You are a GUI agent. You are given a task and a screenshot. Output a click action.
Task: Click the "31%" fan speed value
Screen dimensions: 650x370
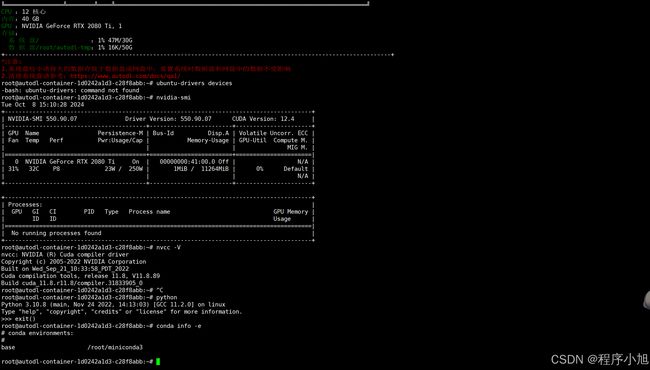(x=13, y=169)
